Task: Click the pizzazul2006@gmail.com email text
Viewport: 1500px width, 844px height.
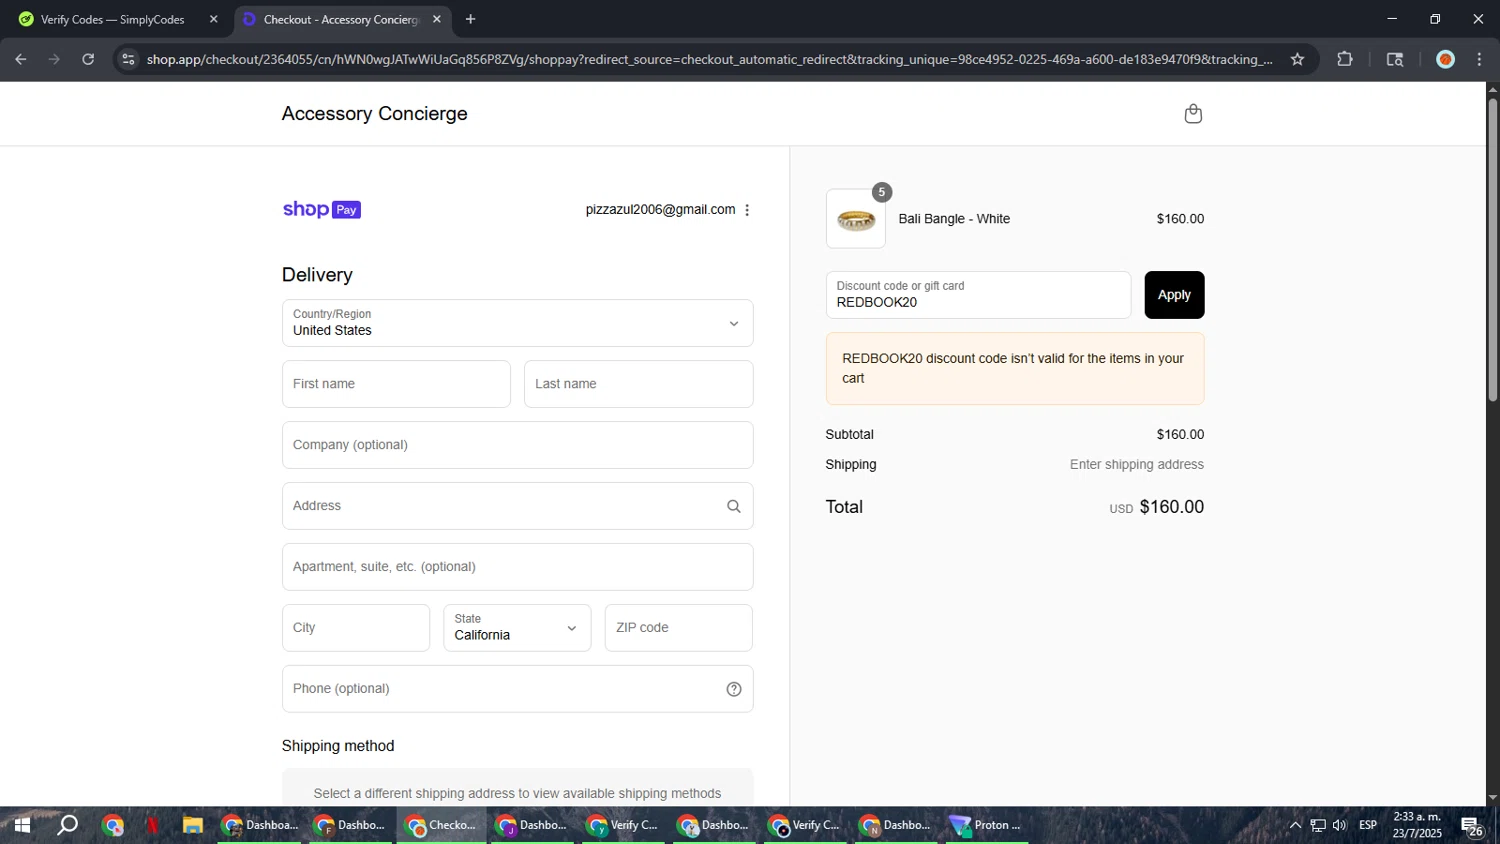Action: click(x=660, y=210)
